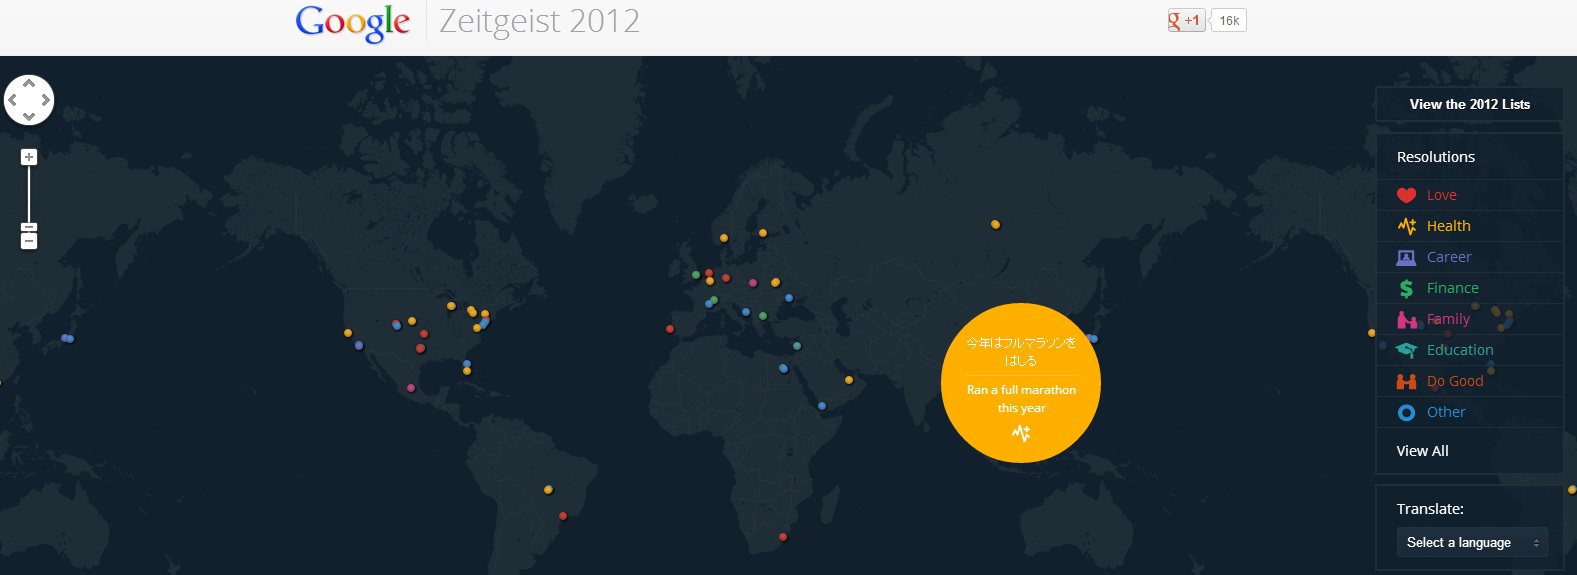The image size is (1577, 575).
Task: Click the Career laptop icon
Action: [x=1406, y=258]
